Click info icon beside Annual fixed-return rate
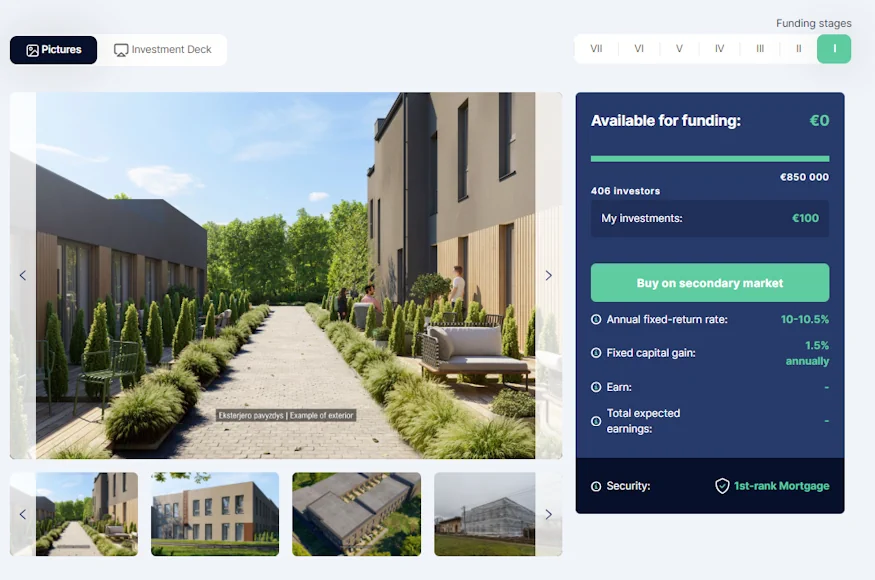Screen dimensions: 875x580 (596, 319)
